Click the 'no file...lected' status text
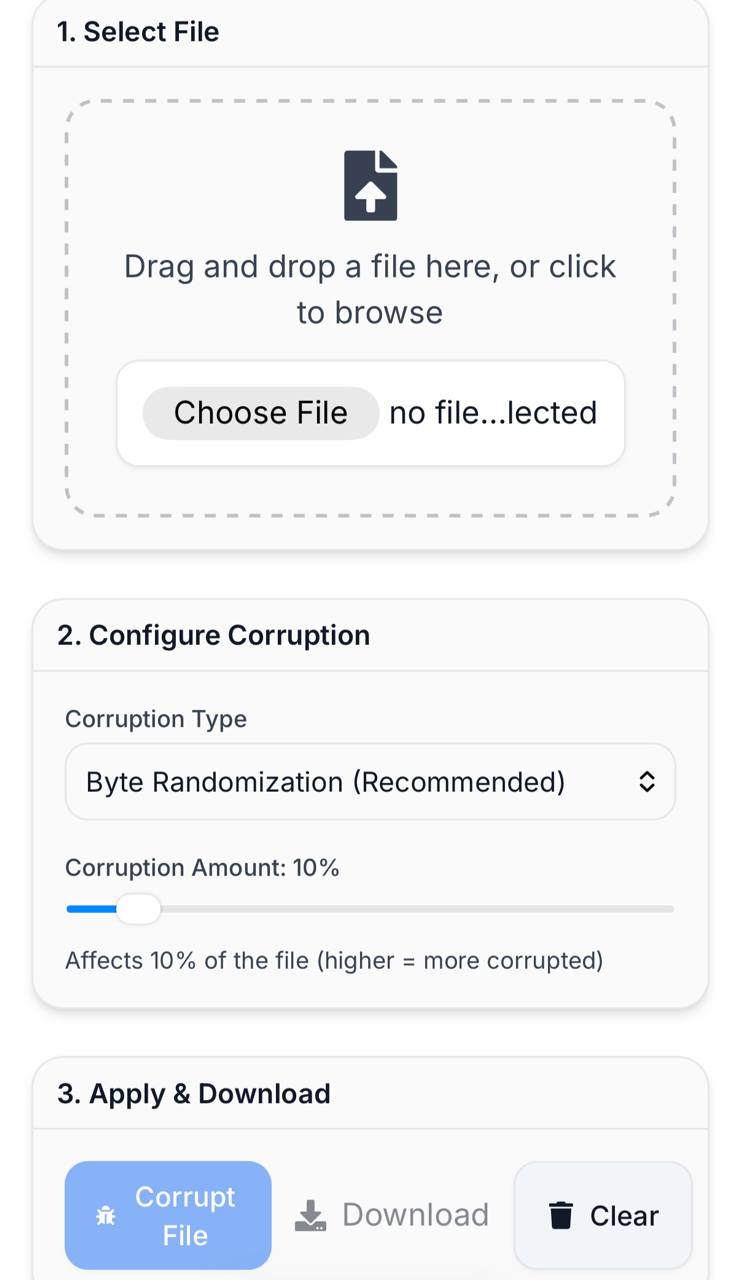Screen dimensions: 741x1280 492,413
